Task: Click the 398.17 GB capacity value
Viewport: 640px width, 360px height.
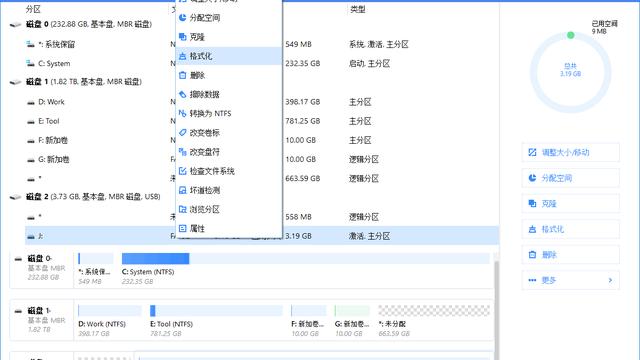Action: coord(302,102)
